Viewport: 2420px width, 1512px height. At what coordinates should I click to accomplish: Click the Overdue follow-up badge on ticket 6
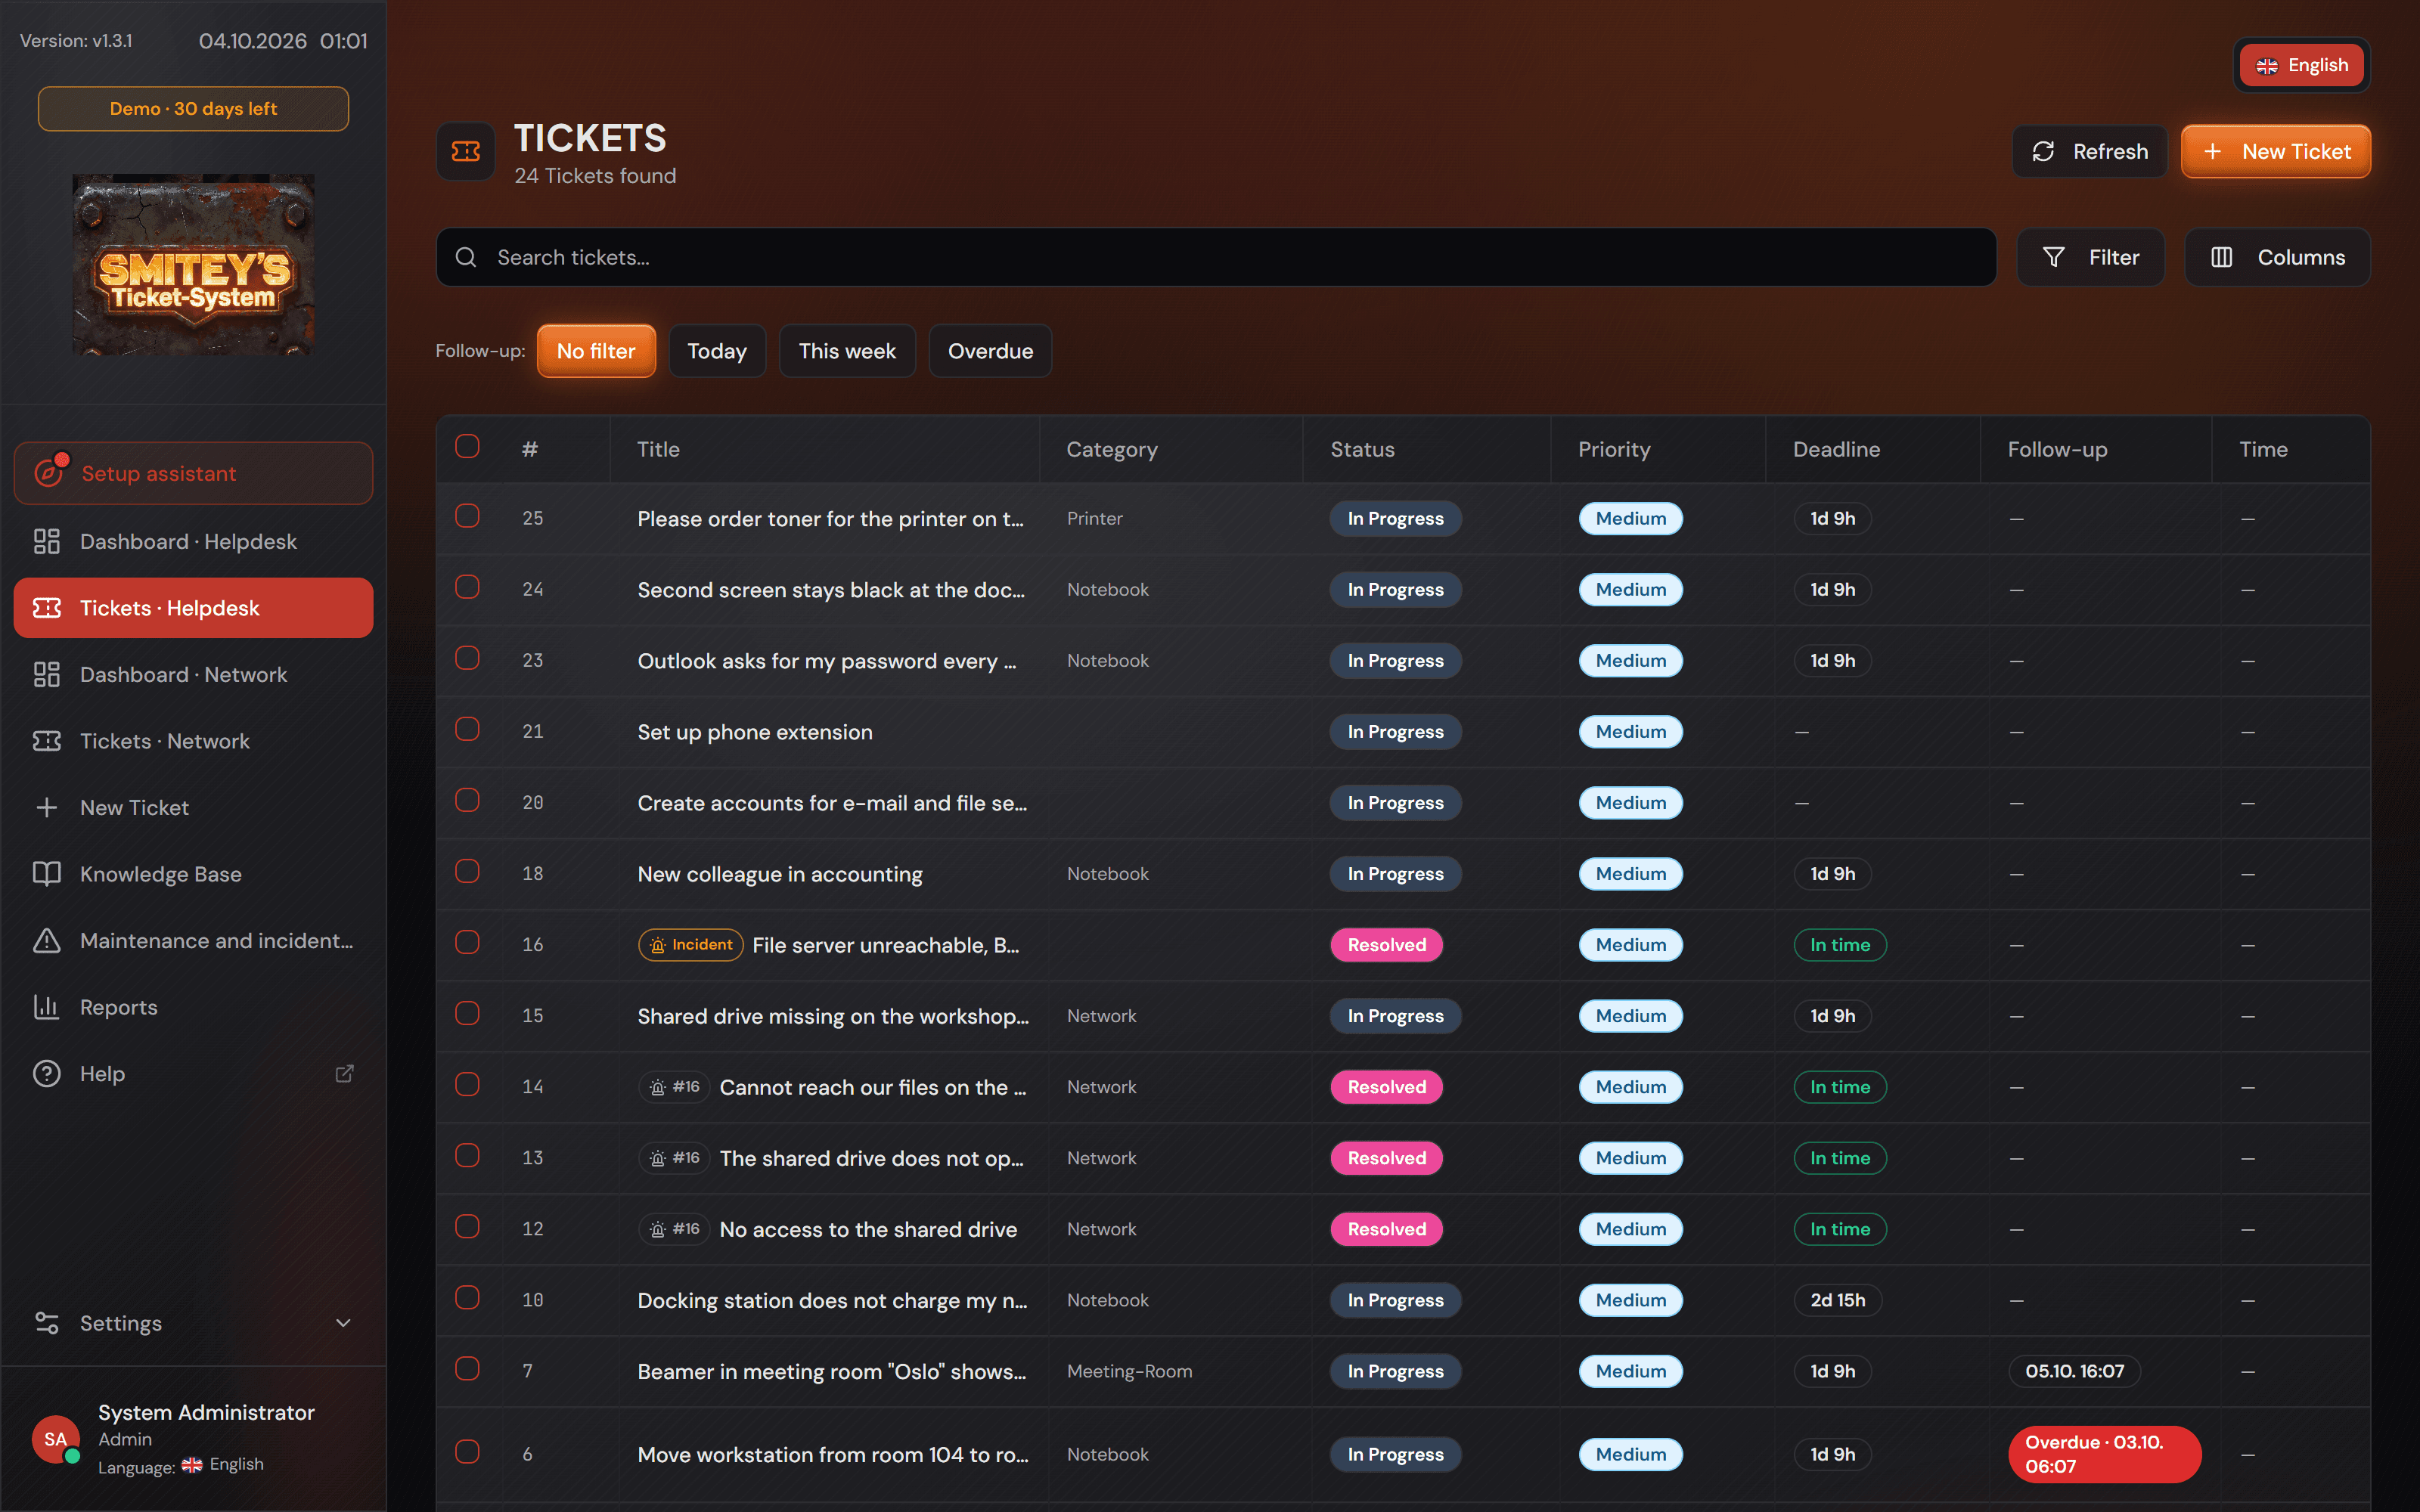(2104, 1454)
